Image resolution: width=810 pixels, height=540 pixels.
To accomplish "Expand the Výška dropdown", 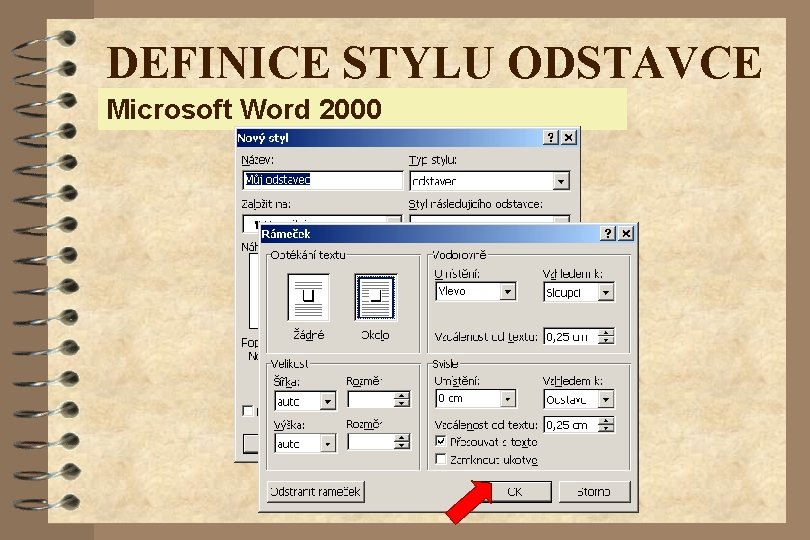I will tap(328, 443).
